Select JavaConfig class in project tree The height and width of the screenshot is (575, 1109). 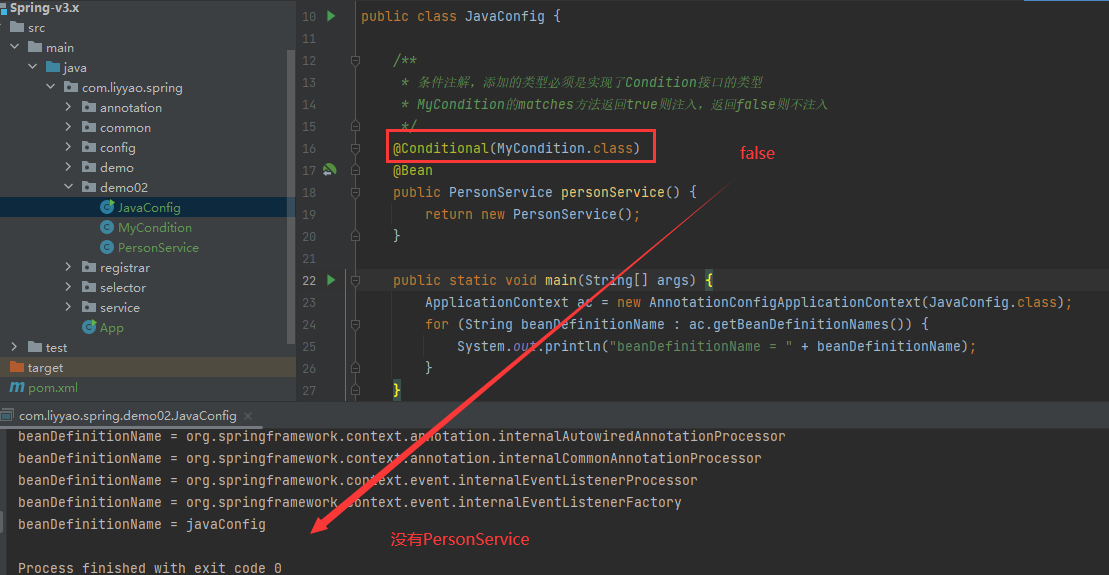pos(147,207)
